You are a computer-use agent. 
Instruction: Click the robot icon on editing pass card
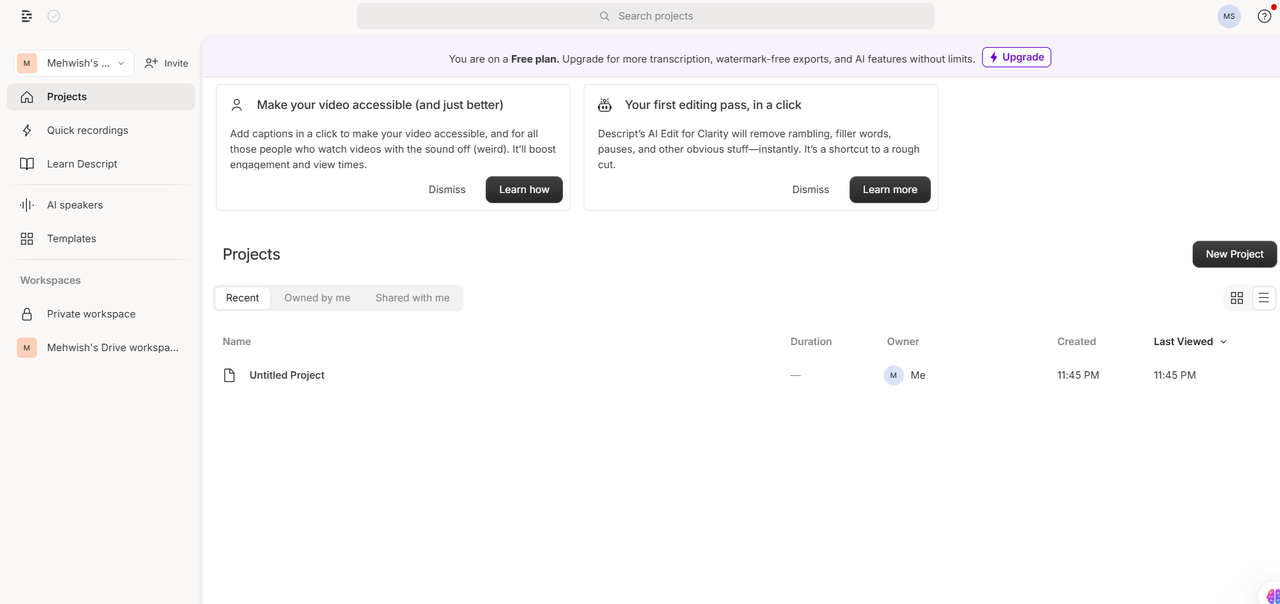coord(605,105)
